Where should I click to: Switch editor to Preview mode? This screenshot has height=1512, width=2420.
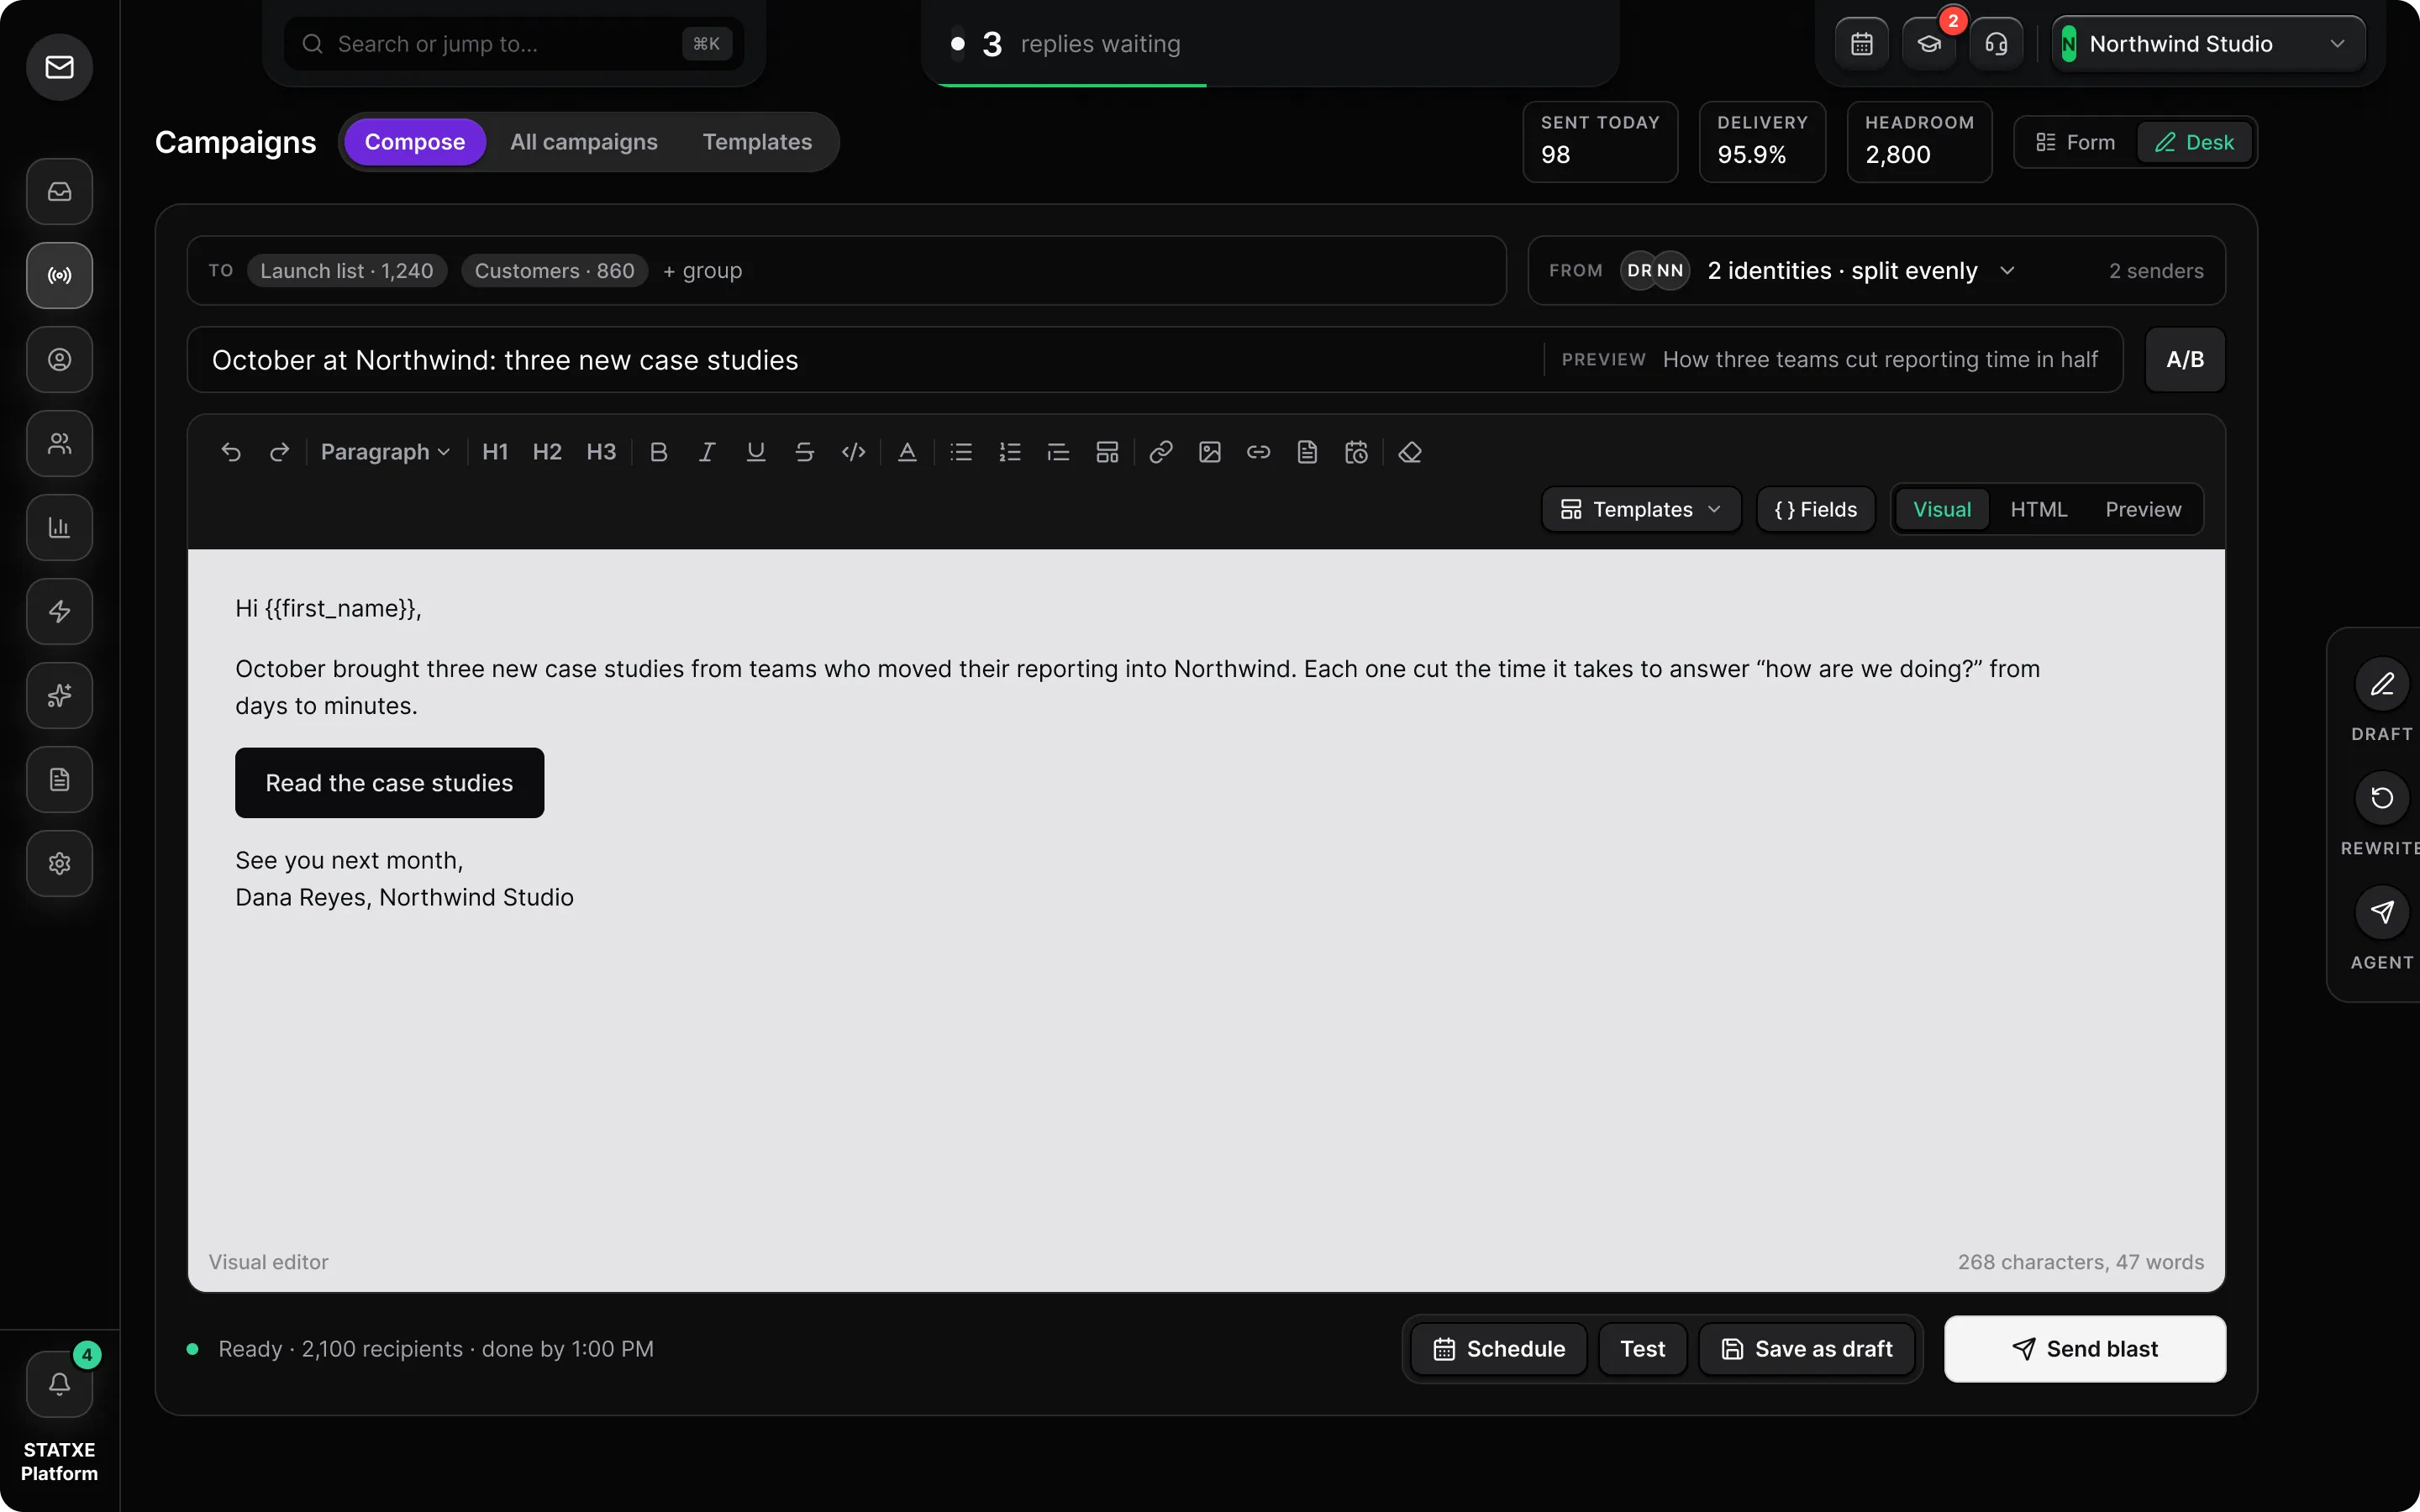[2143, 509]
